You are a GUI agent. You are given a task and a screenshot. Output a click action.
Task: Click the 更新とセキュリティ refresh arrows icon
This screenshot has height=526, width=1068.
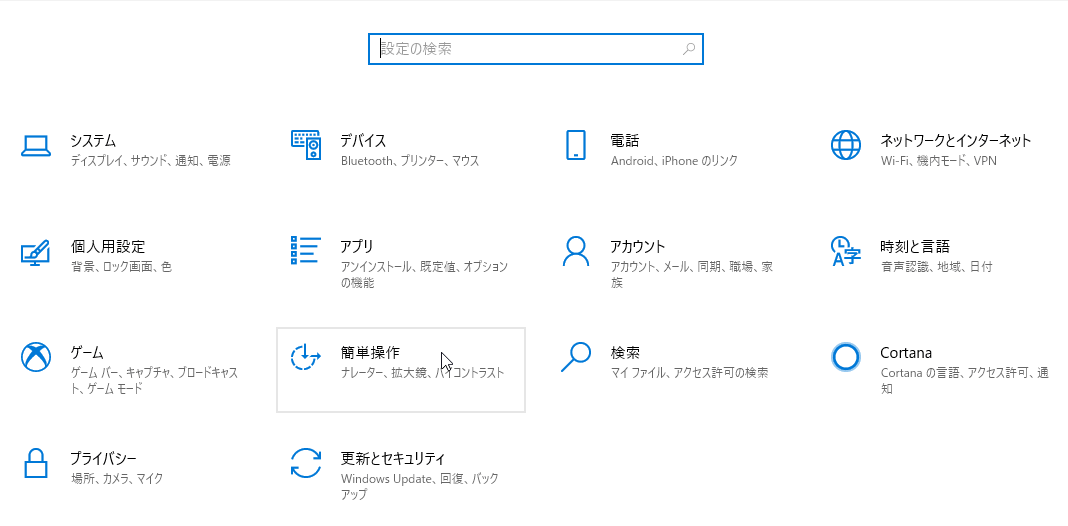(306, 463)
